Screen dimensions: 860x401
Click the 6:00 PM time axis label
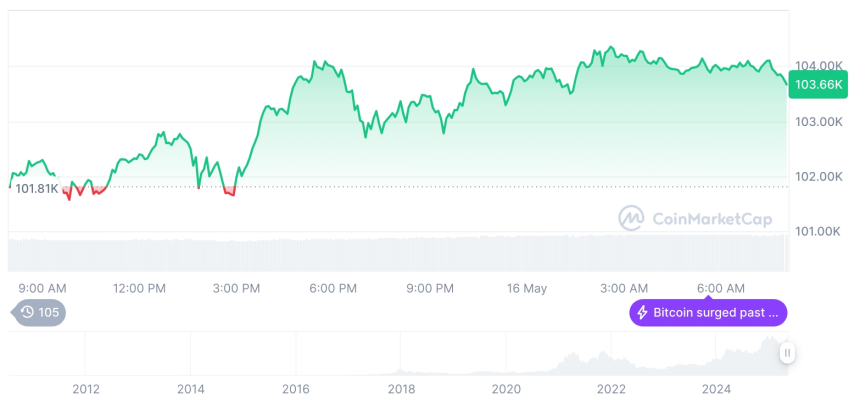pos(333,288)
